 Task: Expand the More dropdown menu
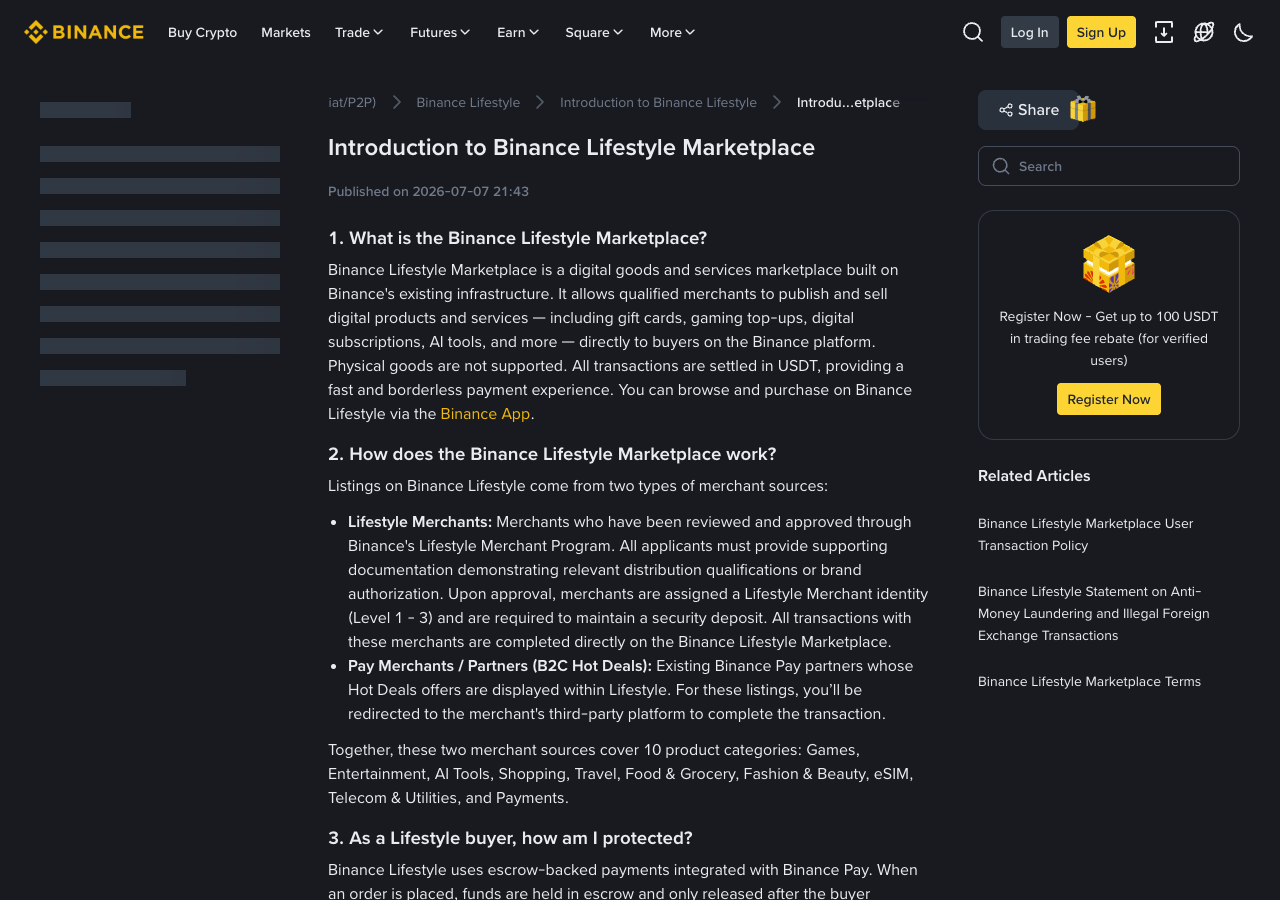point(672,32)
